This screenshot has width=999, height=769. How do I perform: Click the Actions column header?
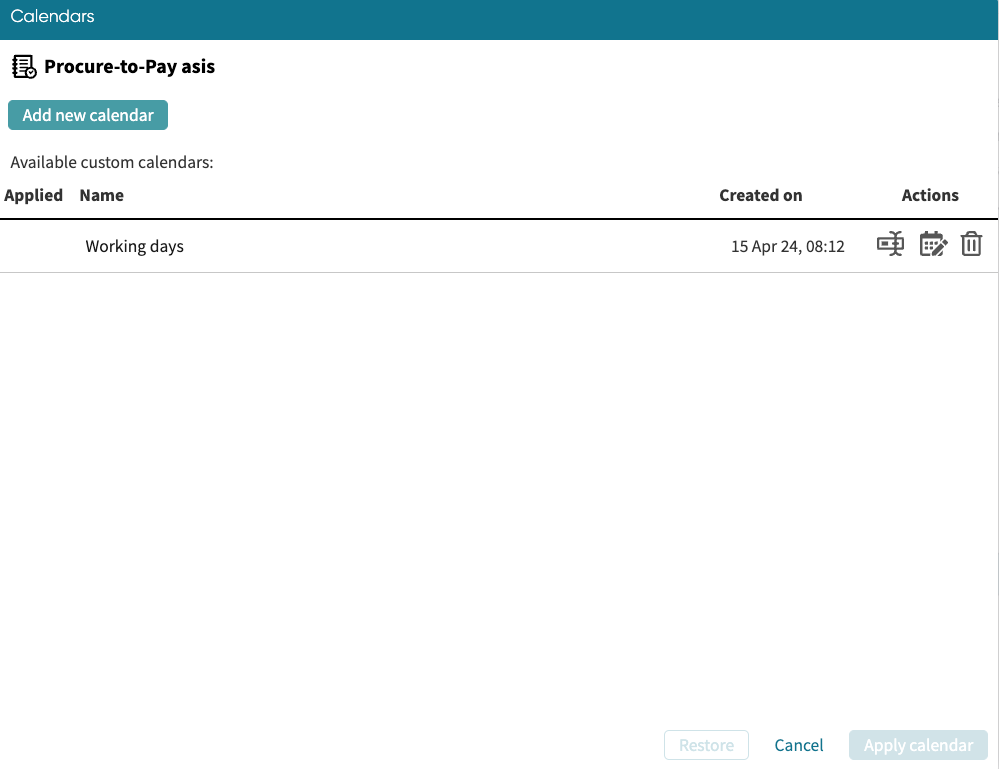click(x=929, y=195)
